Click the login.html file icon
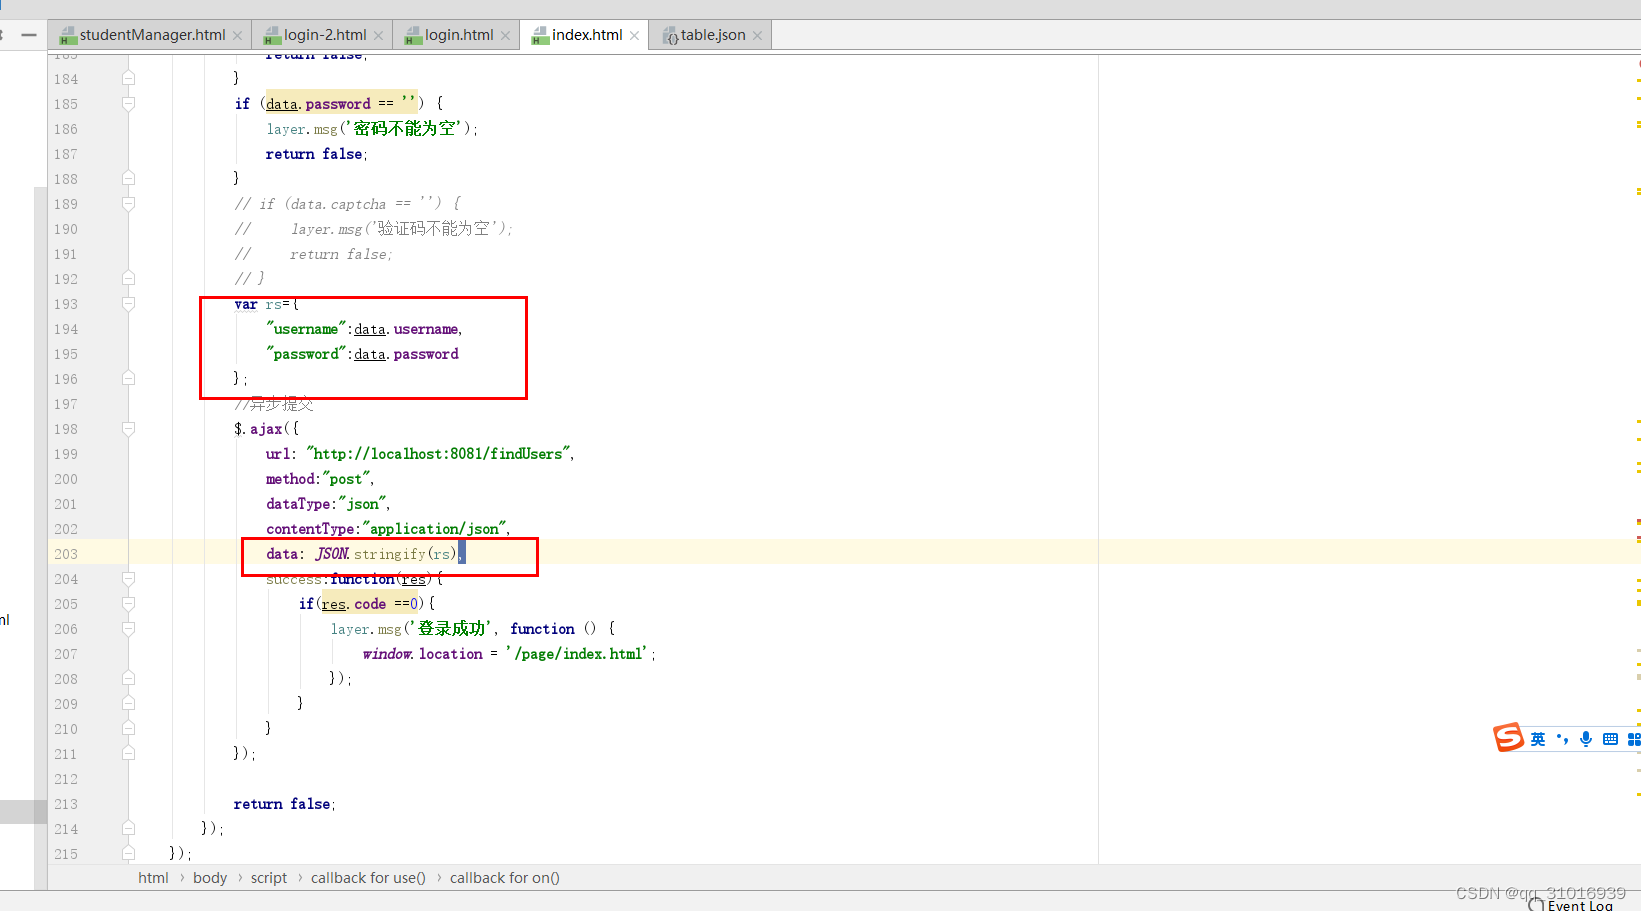1641x911 pixels. click(413, 36)
